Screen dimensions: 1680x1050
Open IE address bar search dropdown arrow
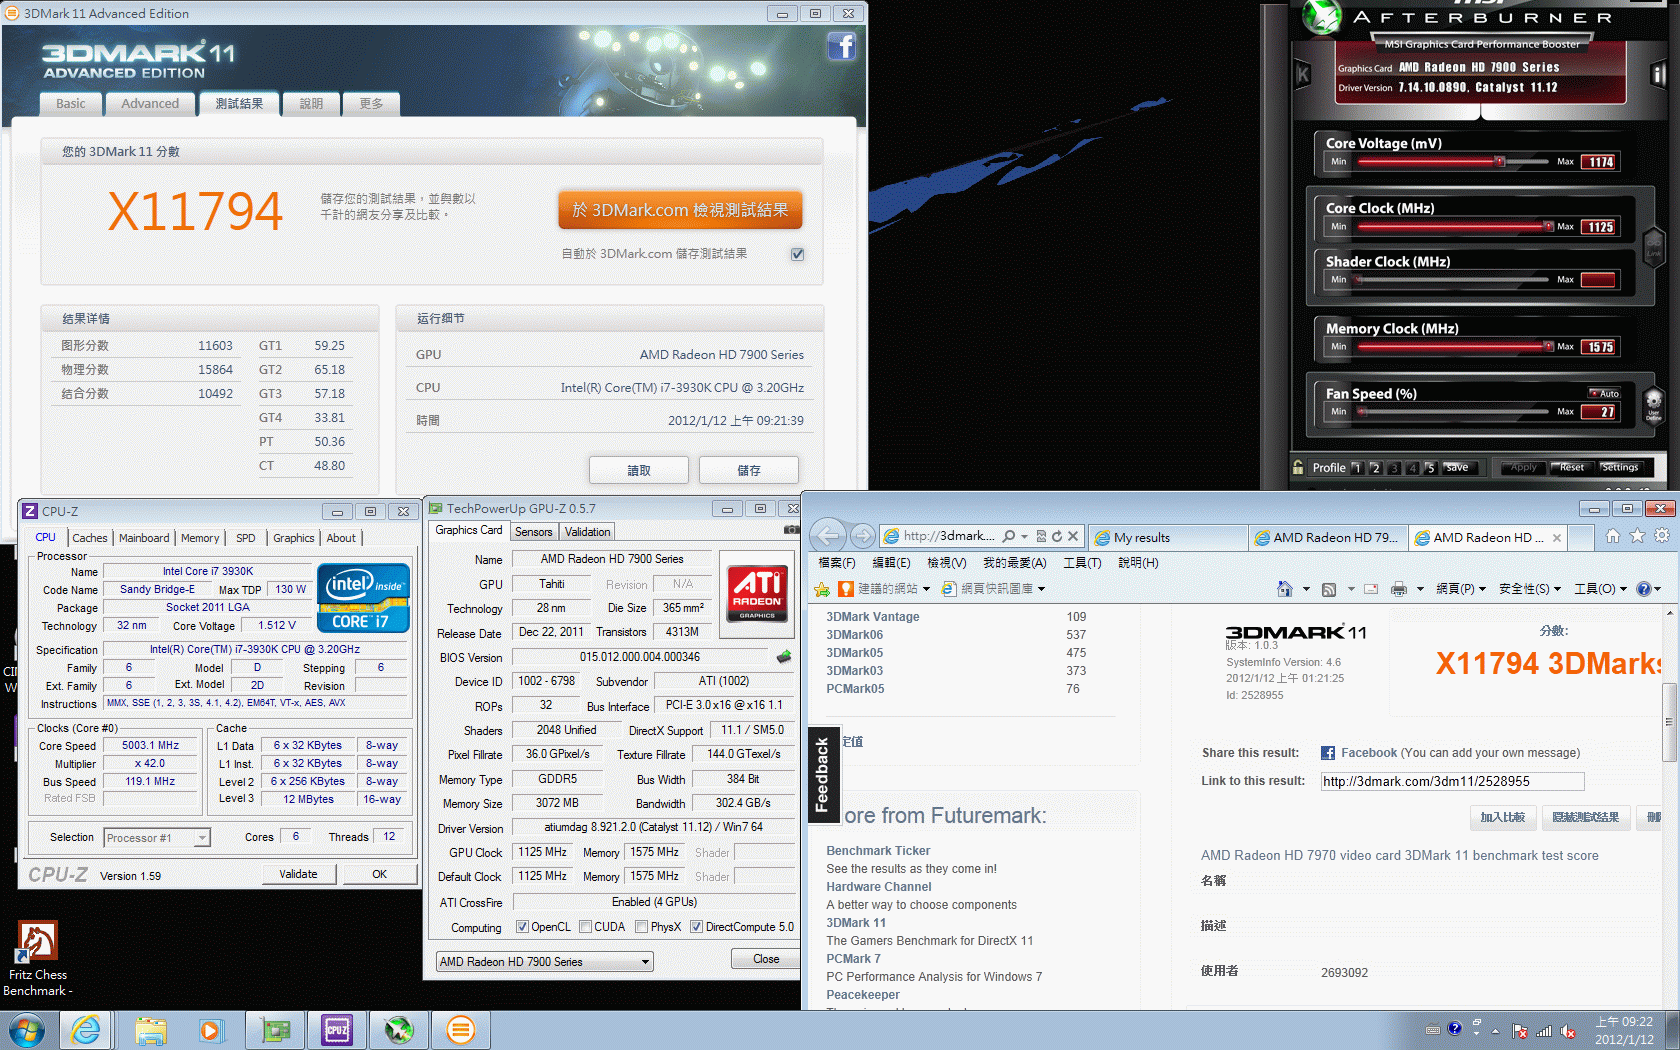[x=1025, y=536]
